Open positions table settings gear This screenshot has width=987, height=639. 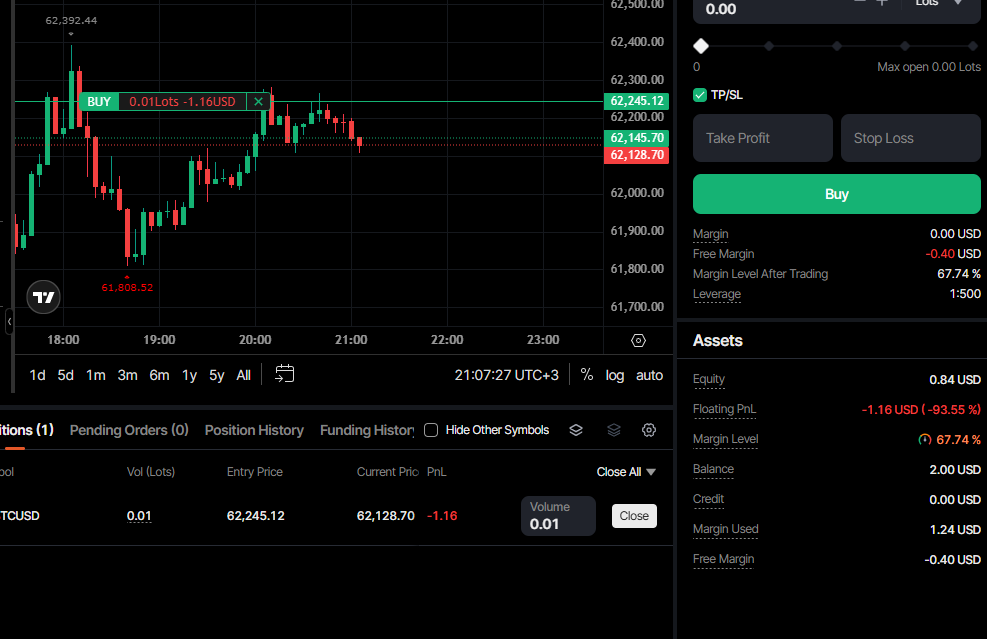[649, 430]
